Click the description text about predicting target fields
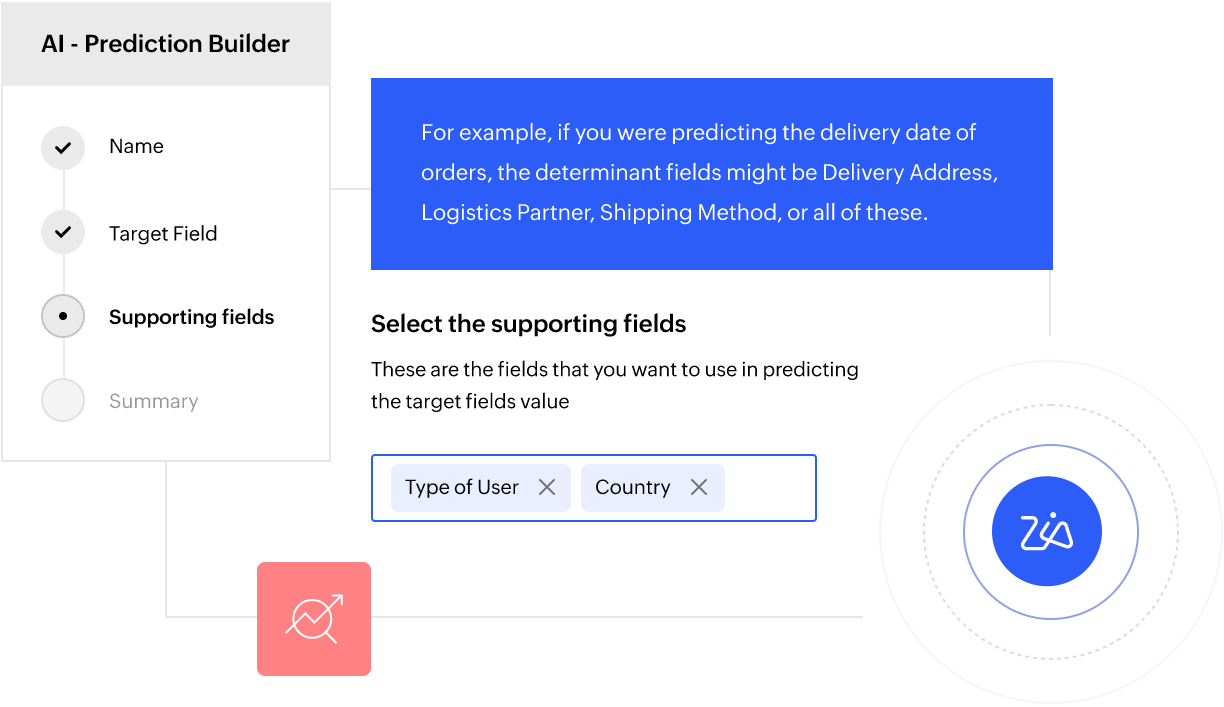Screen dimensions: 1224x707 pos(614,385)
